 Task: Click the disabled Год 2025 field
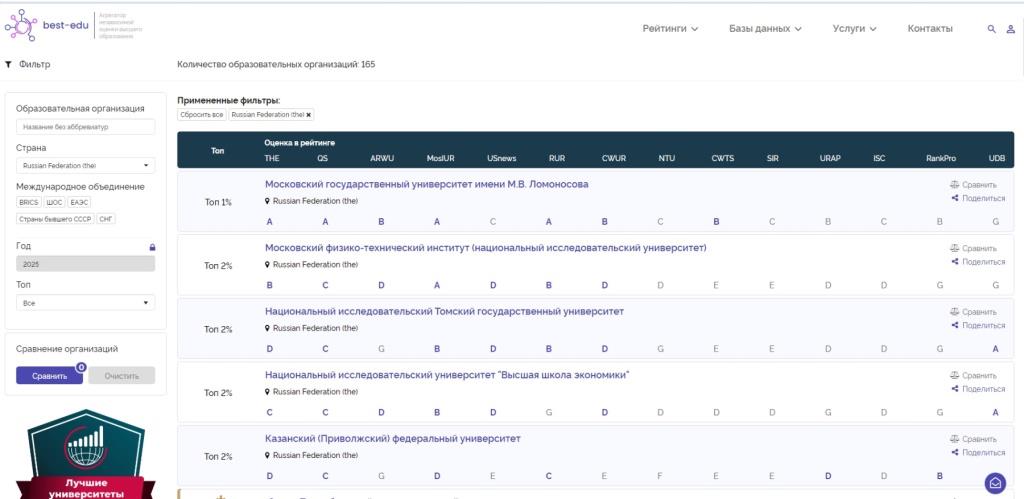pyautogui.click(x=86, y=264)
